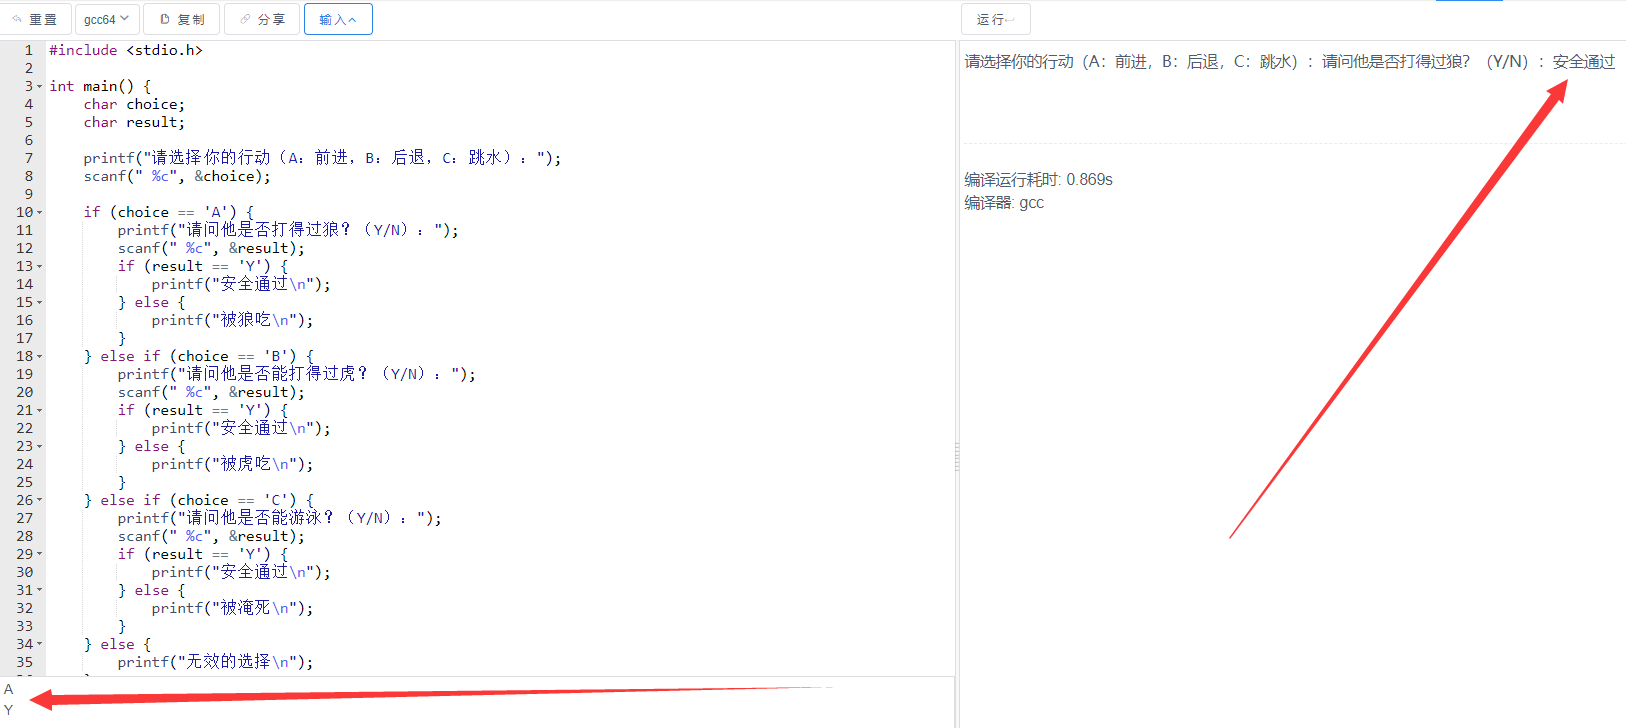Click the #include <stdio.h> line
Image resolution: width=1626 pixels, height=728 pixels.
[126, 50]
